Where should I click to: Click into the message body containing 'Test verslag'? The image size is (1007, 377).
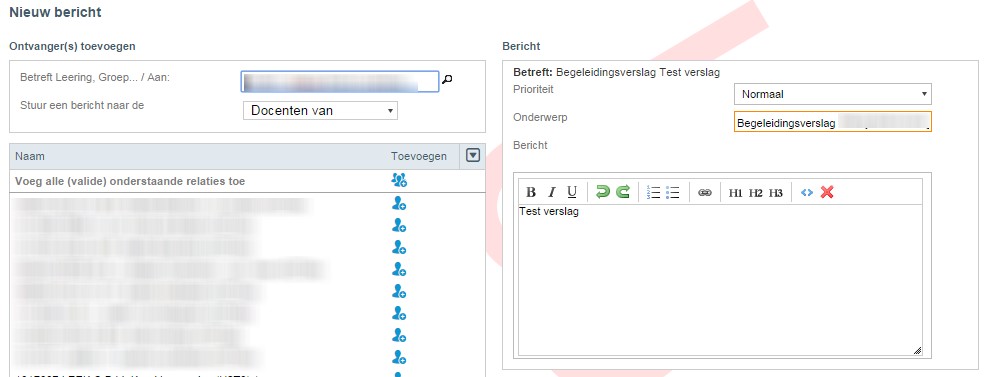[x=720, y=280]
